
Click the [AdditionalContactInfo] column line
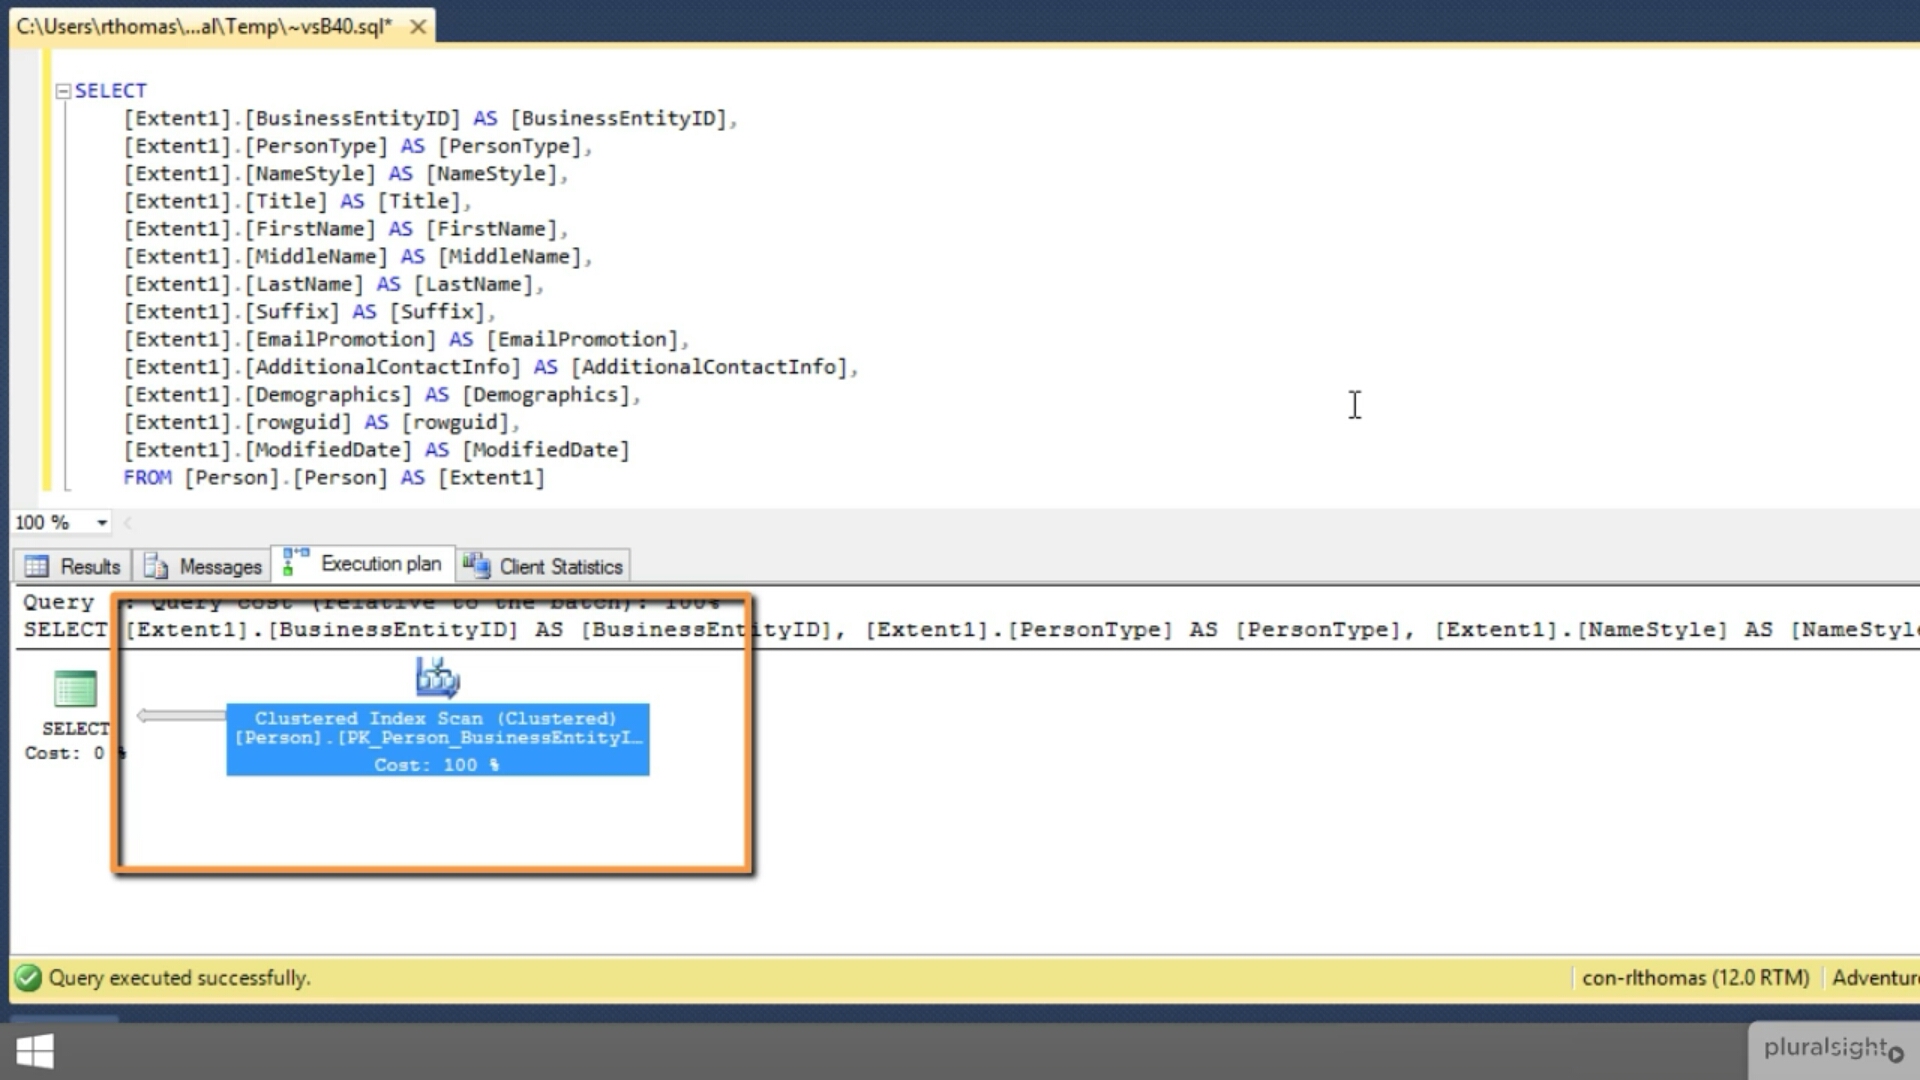pos(491,367)
